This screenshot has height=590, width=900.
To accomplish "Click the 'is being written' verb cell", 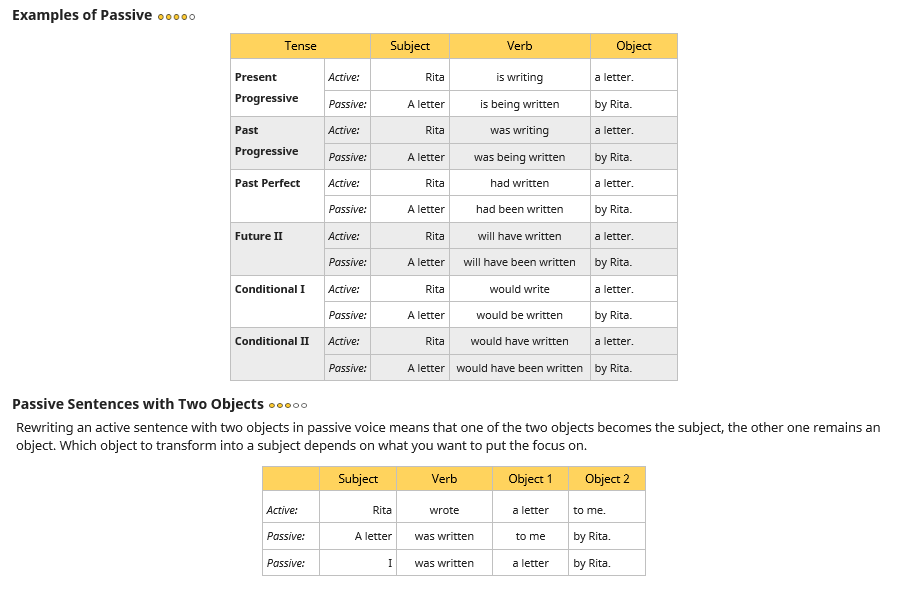I will coord(519,104).
